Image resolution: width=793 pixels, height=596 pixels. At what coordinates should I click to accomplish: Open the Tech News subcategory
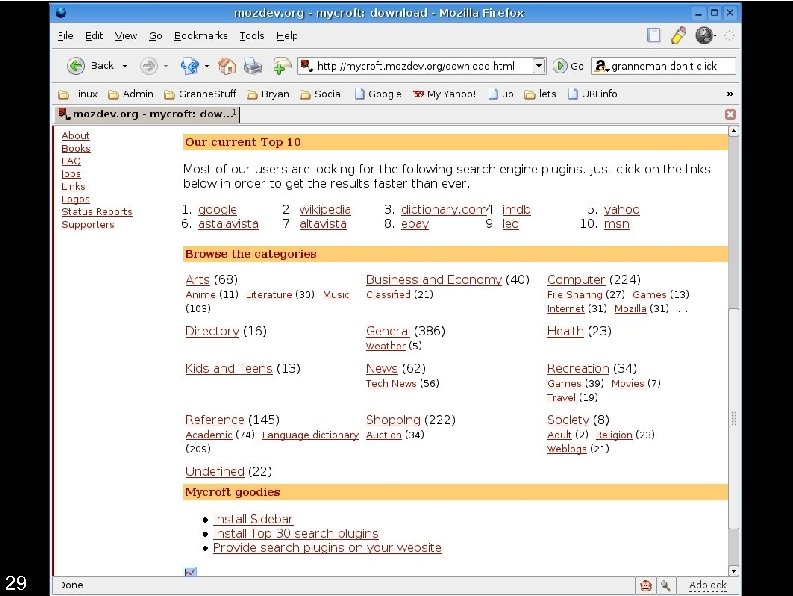point(391,384)
